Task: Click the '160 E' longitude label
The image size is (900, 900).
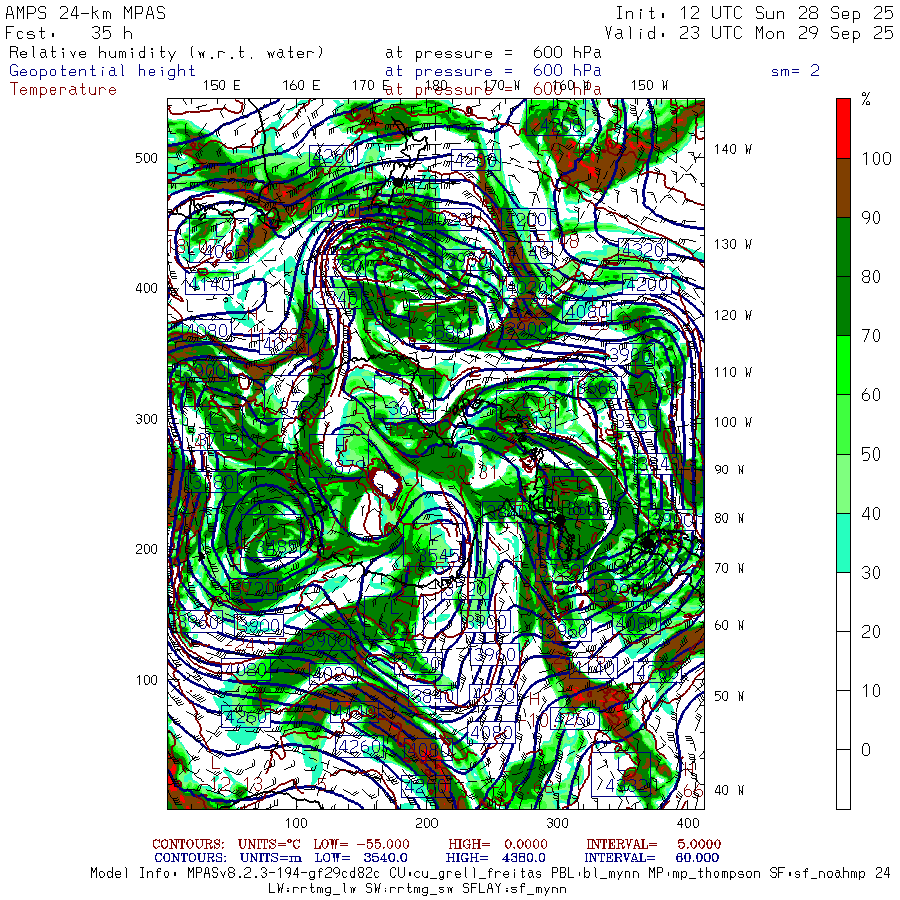Action: (x=301, y=86)
